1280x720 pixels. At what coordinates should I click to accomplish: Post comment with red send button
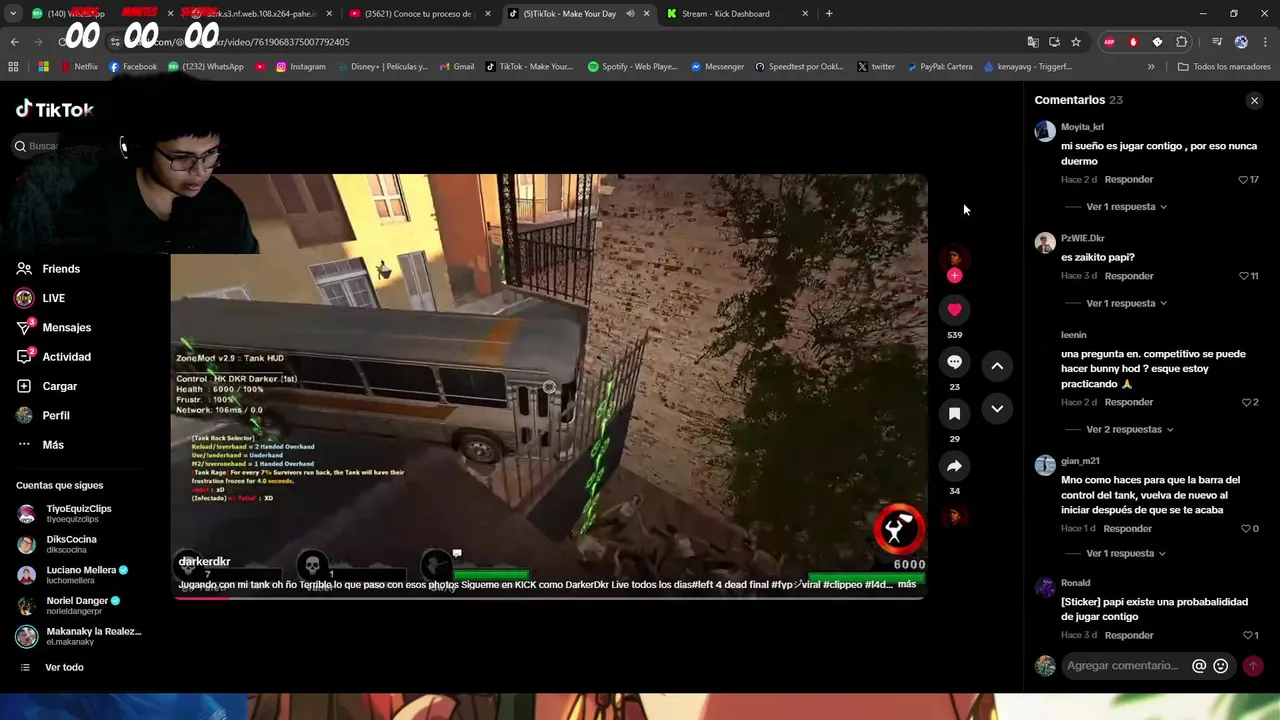coord(1252,666)
